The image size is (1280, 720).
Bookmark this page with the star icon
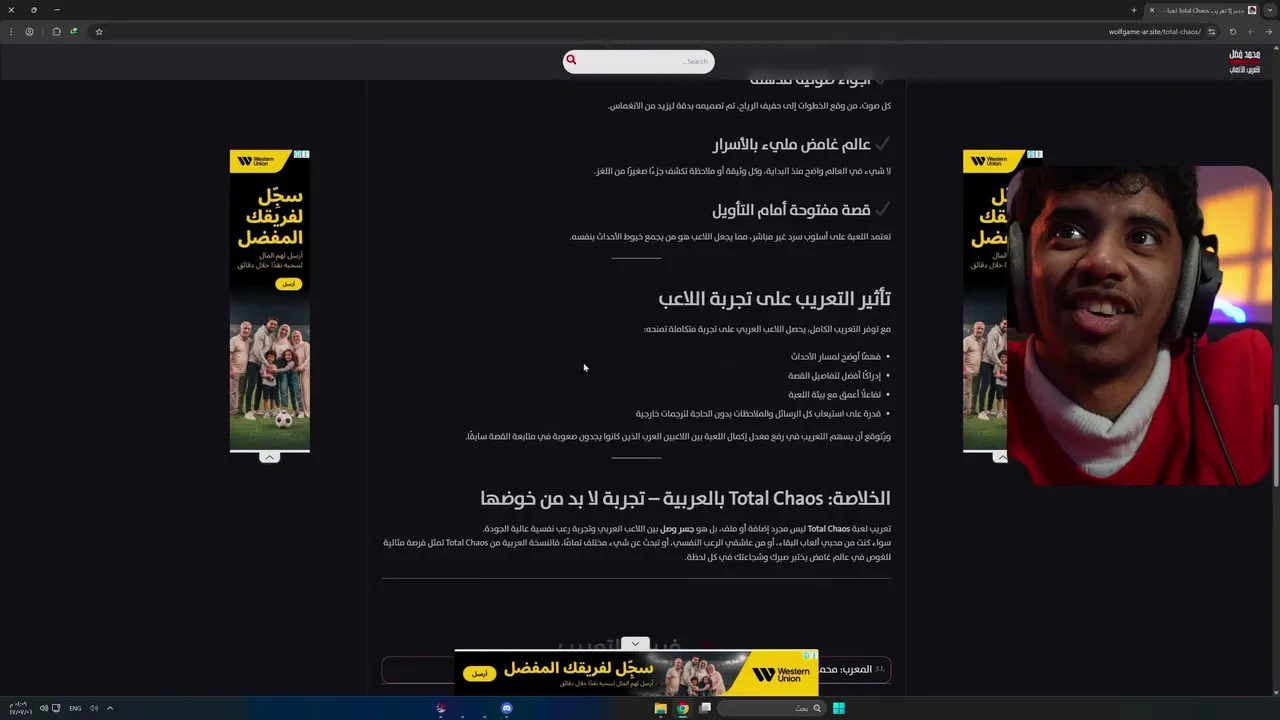[99, 31]
